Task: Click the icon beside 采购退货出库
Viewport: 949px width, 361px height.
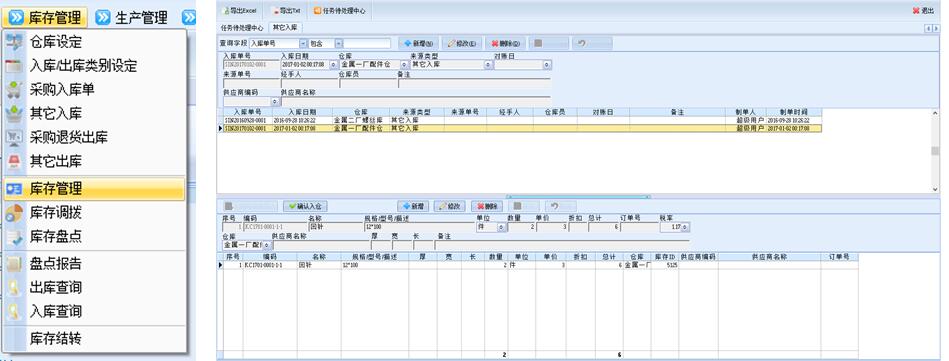Action: (14, 137)
